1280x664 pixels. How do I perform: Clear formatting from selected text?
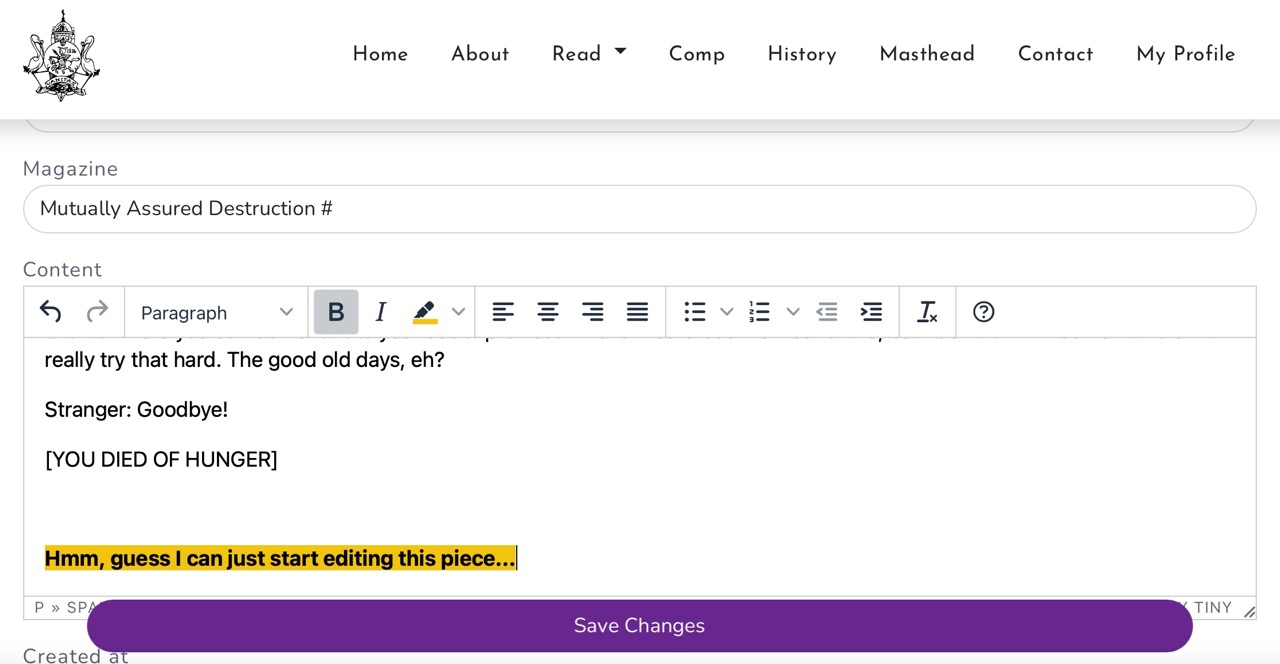click(928, 312)
